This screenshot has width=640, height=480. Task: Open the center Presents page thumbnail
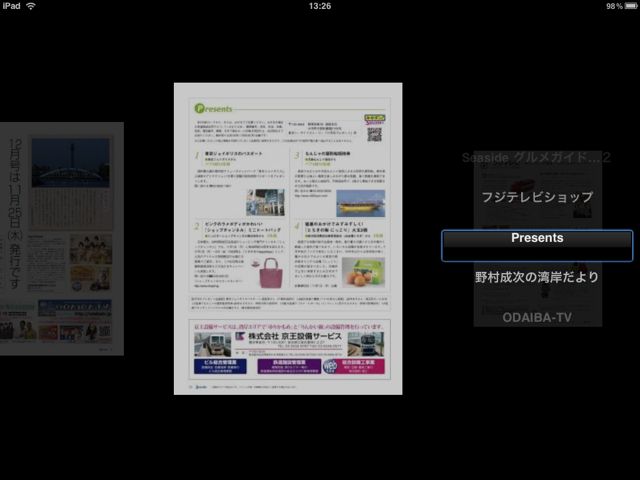[x=288, y=239]
